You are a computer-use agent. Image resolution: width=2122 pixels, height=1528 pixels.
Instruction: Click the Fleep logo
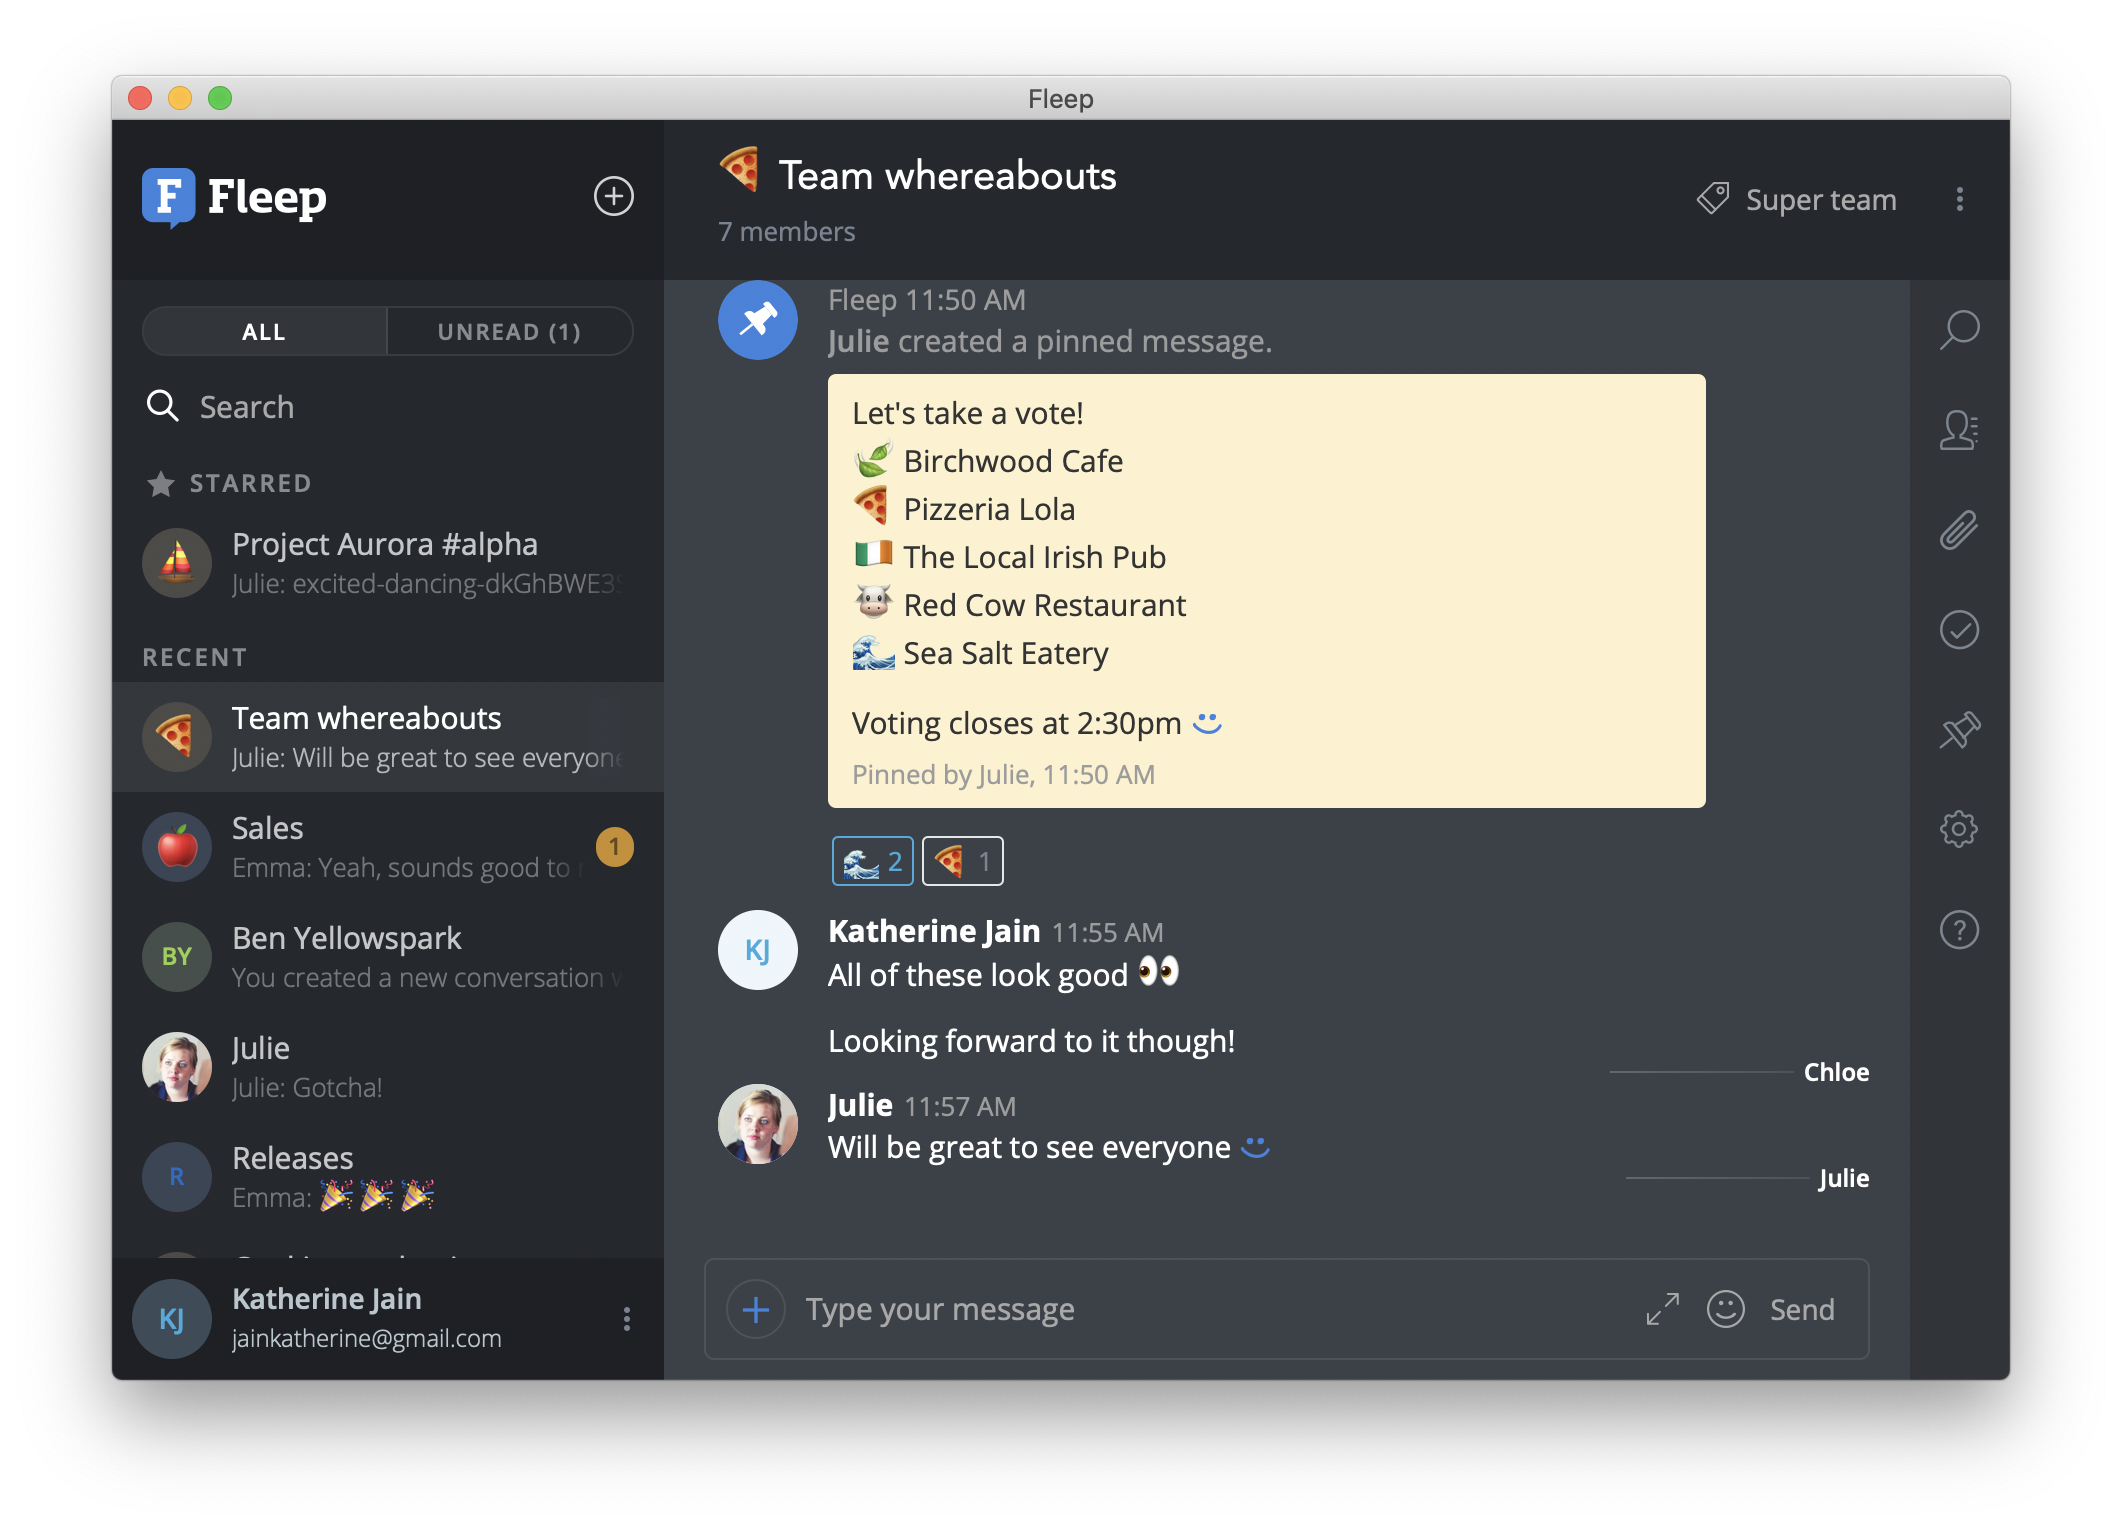pyautogui.click(x=235, y=197)
